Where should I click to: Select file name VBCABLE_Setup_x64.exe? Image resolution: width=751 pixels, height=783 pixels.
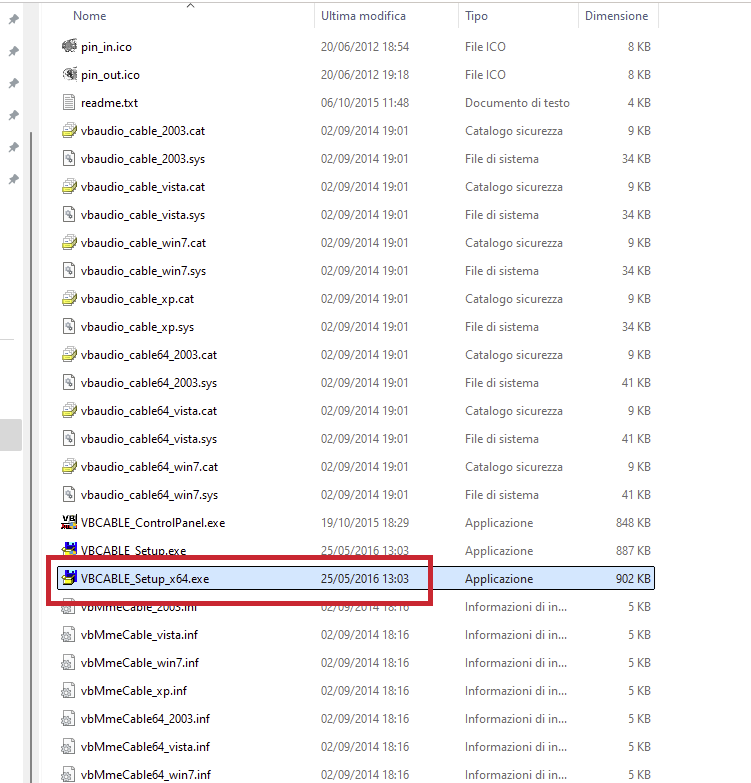[x=145, y=578]
